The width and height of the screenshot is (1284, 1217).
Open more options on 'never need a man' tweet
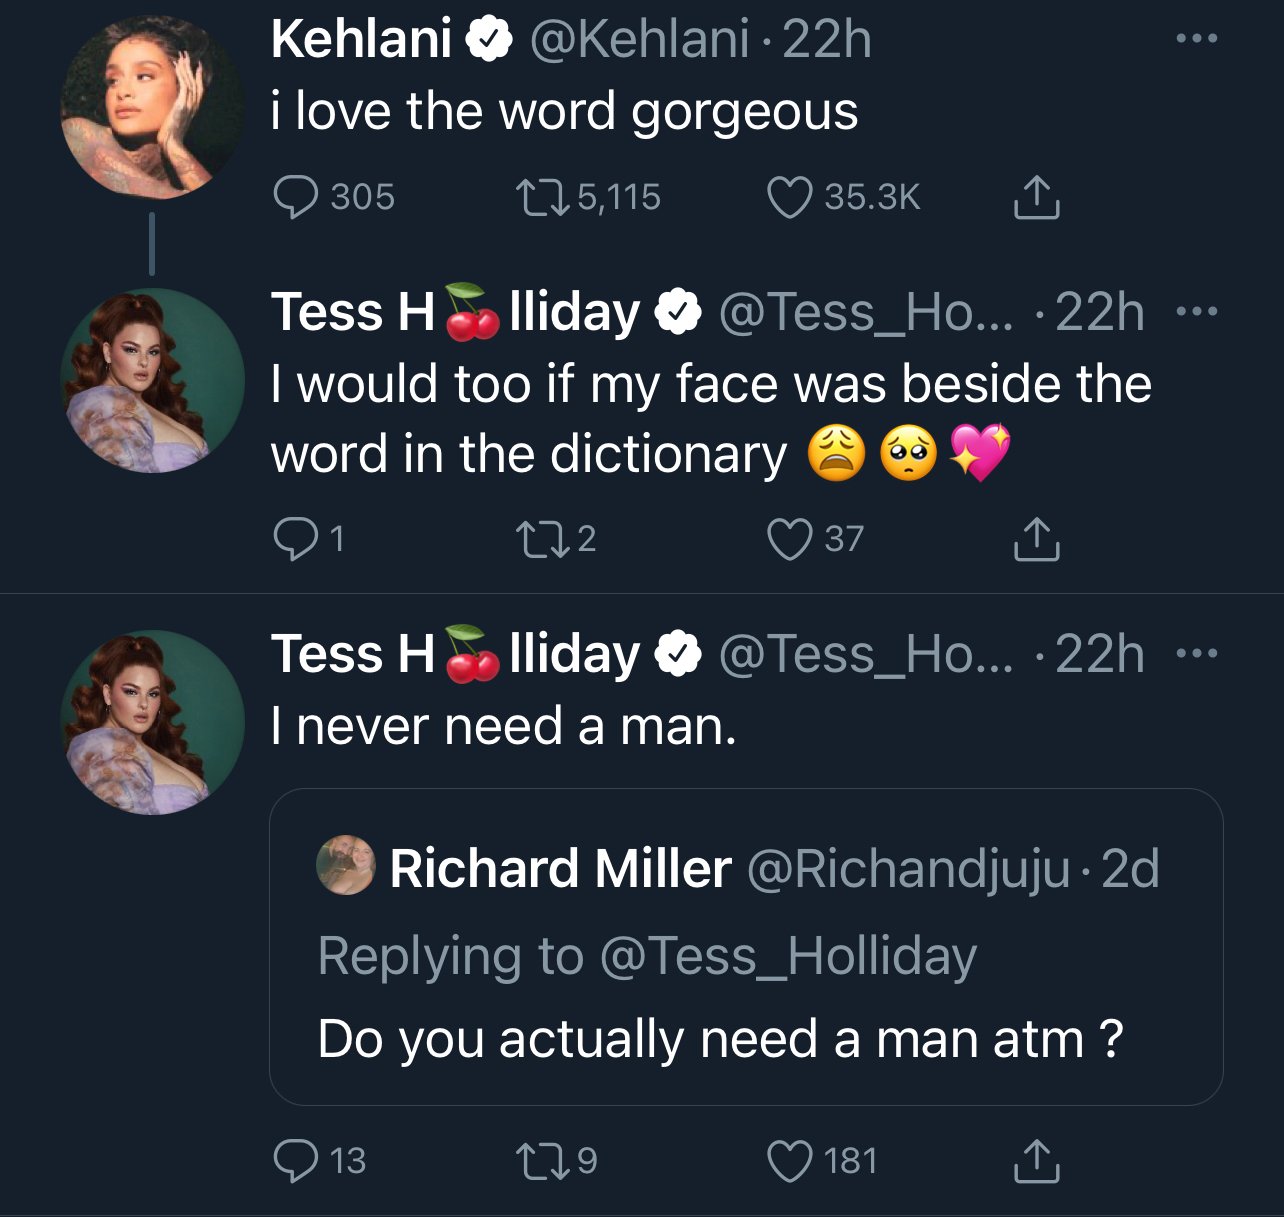(1196, 654)
